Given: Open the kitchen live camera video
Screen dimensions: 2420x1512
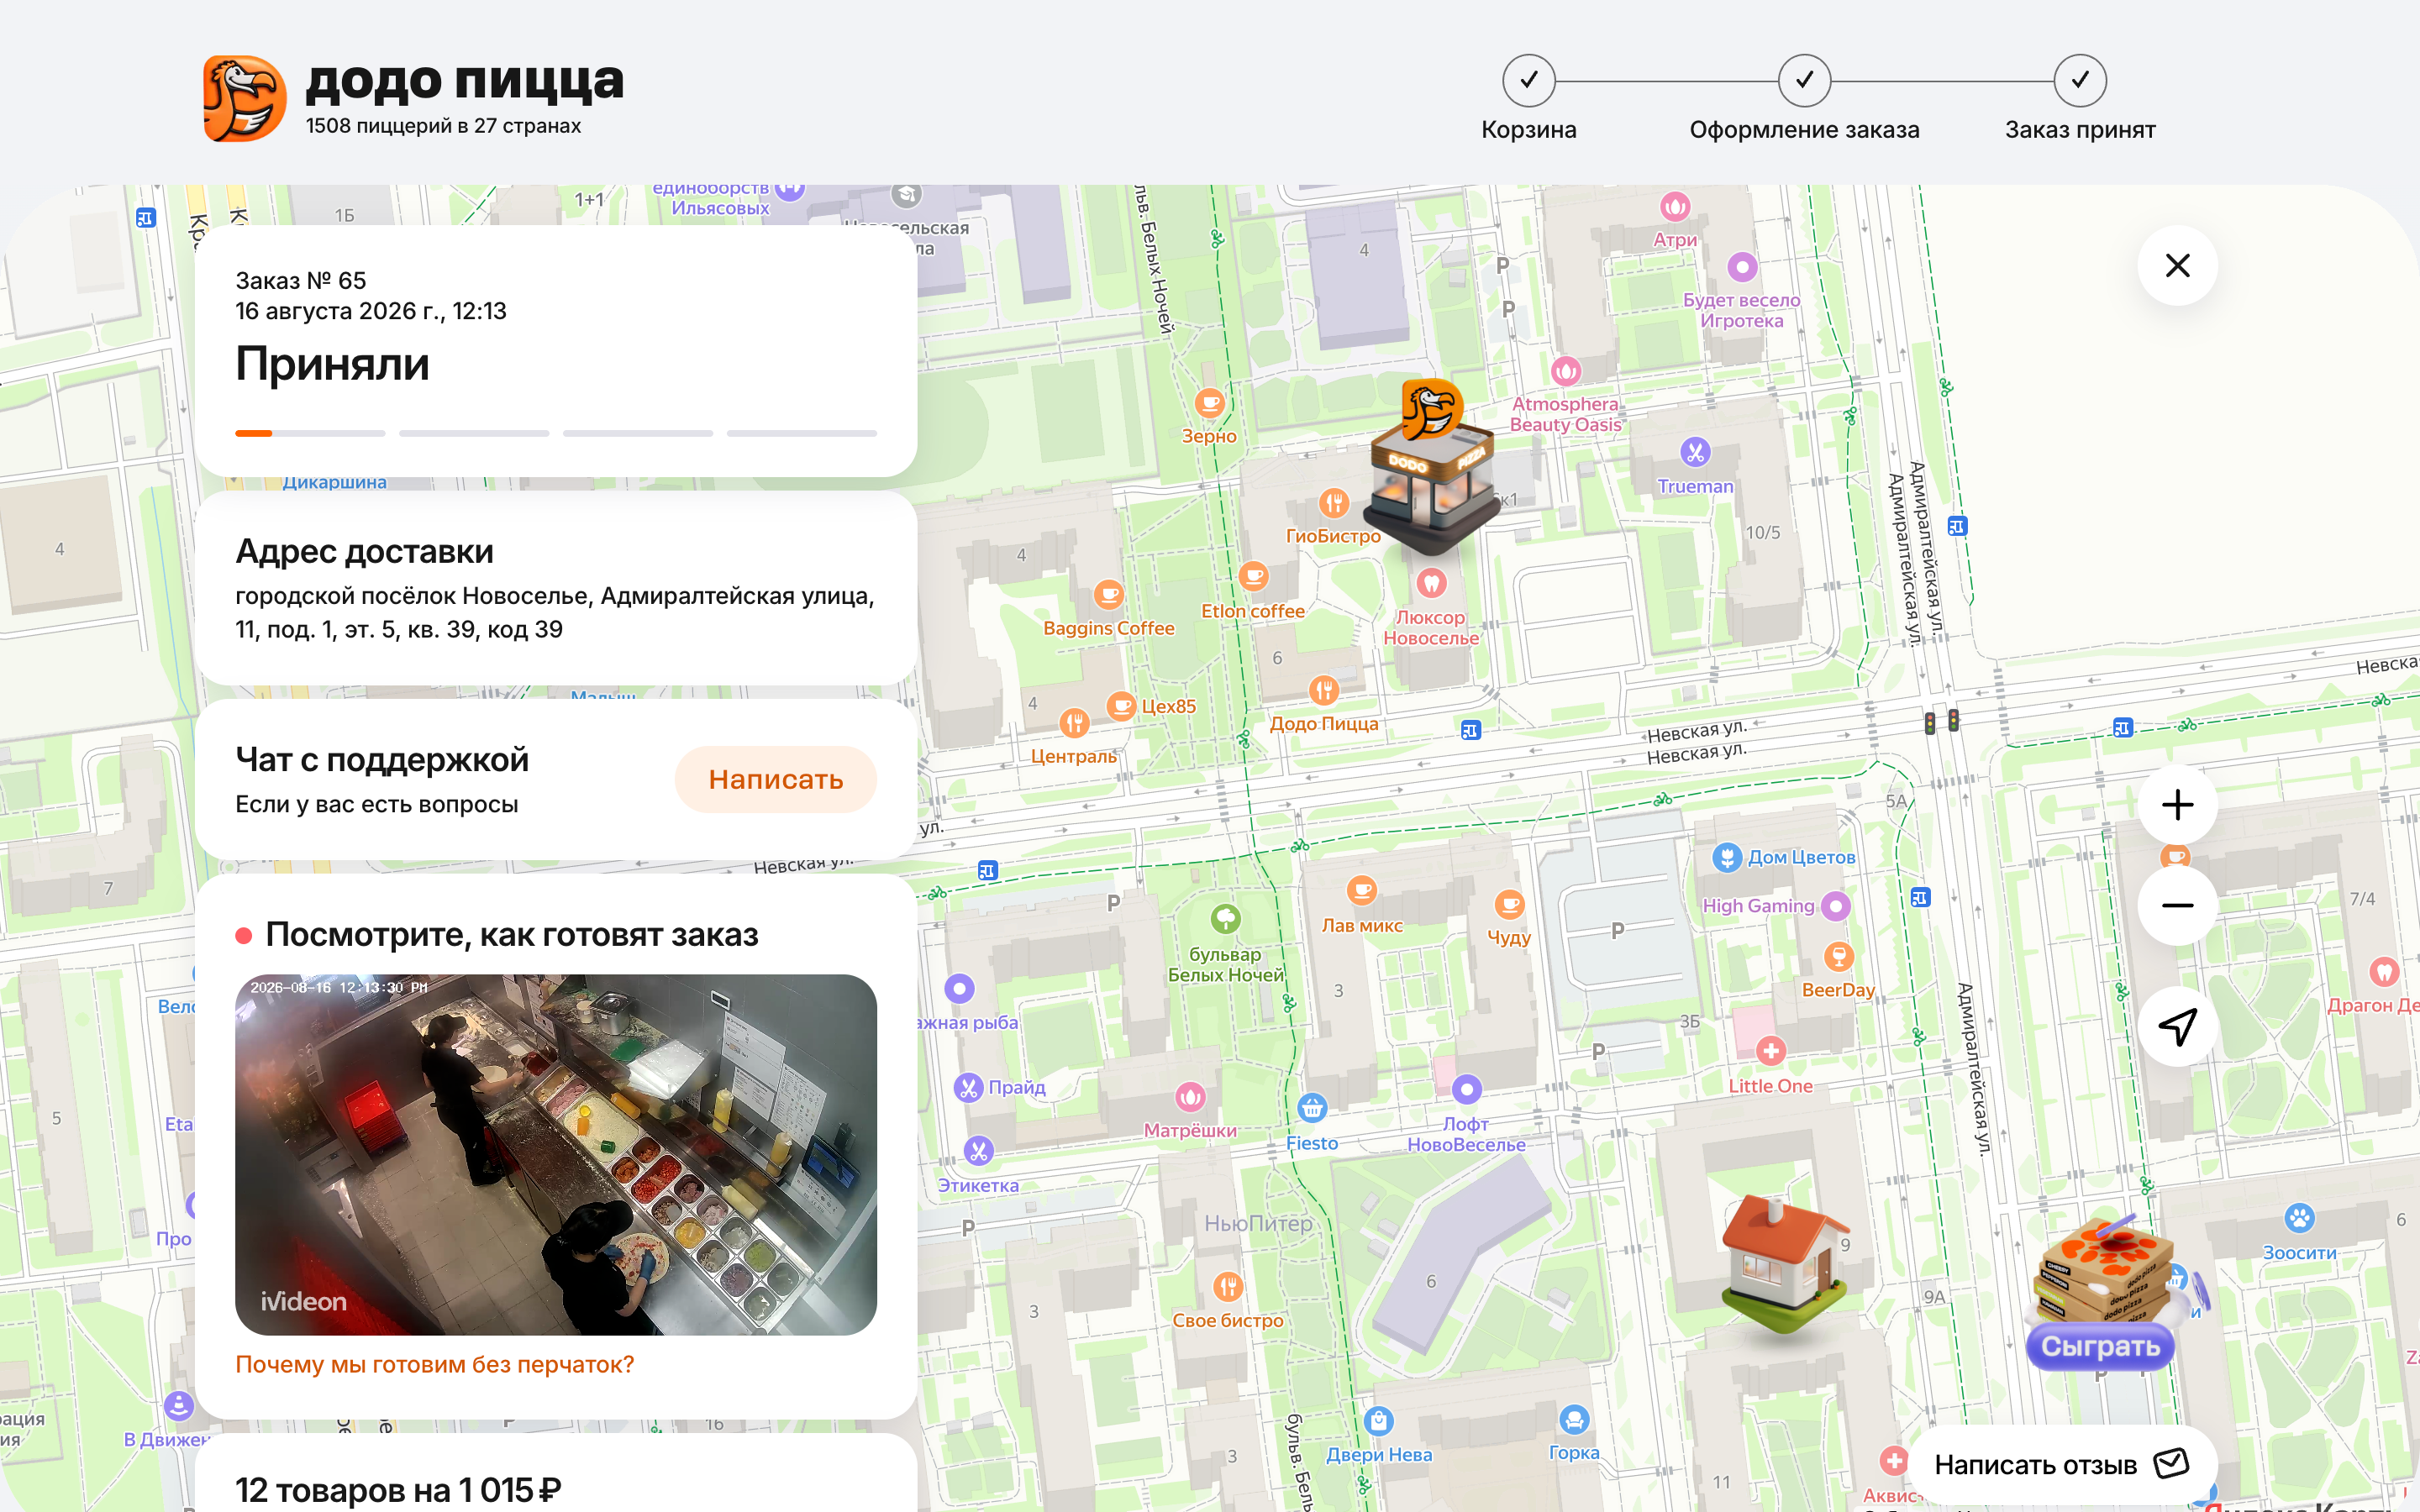Looking at the screenshot, I should tap(556, 1155).
